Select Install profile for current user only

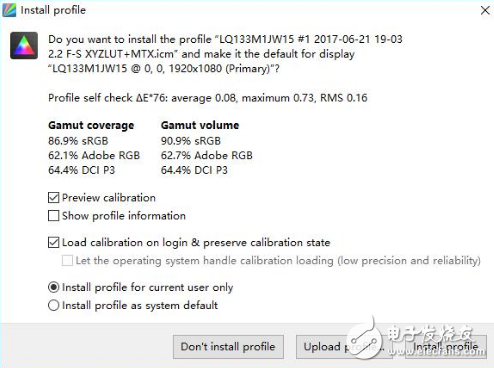53,287
